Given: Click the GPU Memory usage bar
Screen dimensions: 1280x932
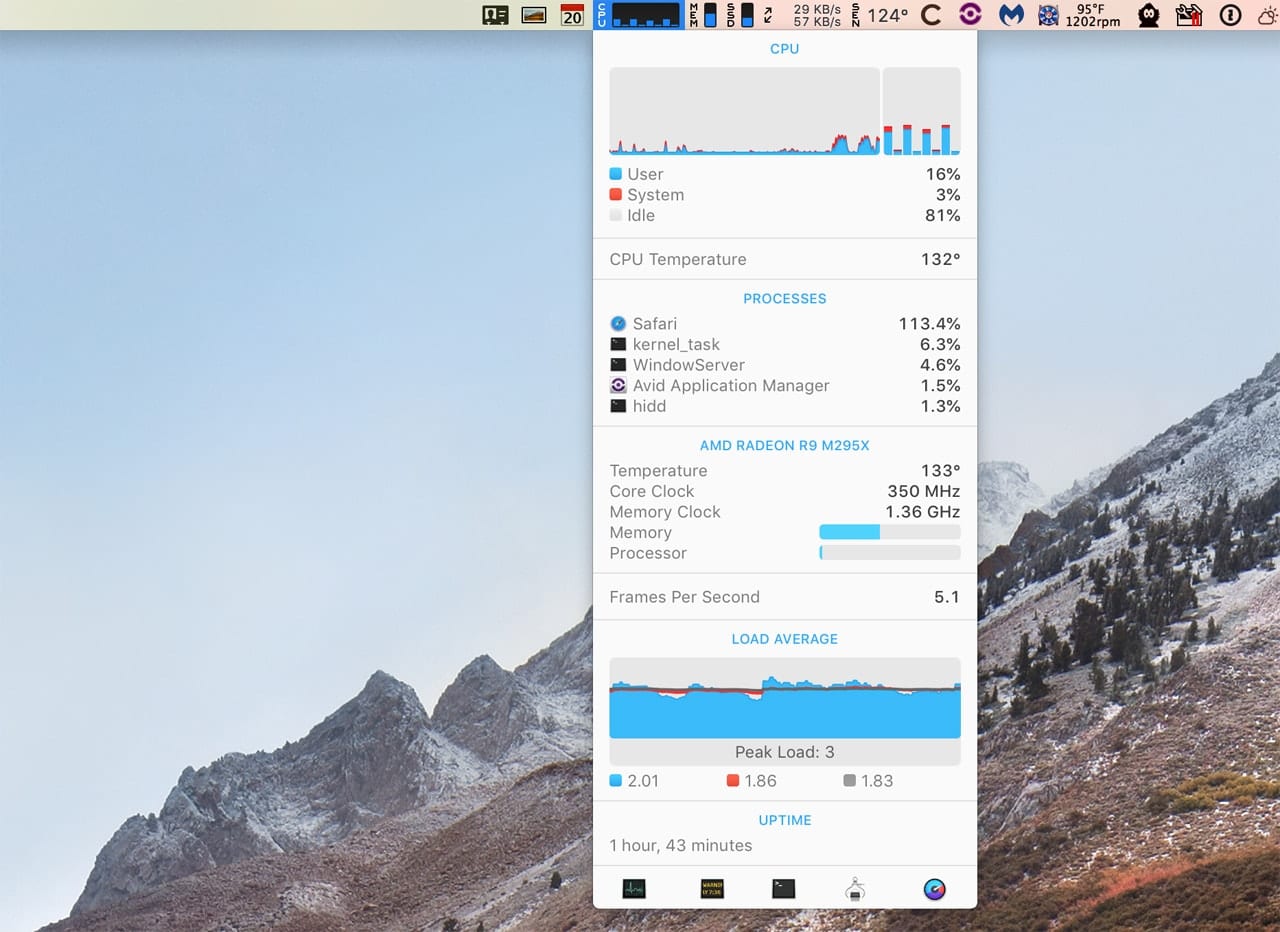Looking at the screenshot, I should (x=889, y=533).
